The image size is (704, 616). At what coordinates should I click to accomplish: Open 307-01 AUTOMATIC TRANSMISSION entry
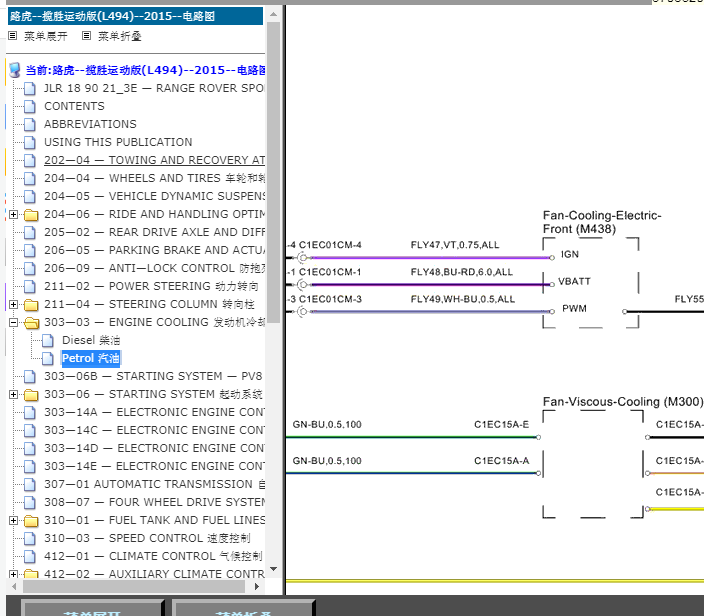[x=154, y=484]
